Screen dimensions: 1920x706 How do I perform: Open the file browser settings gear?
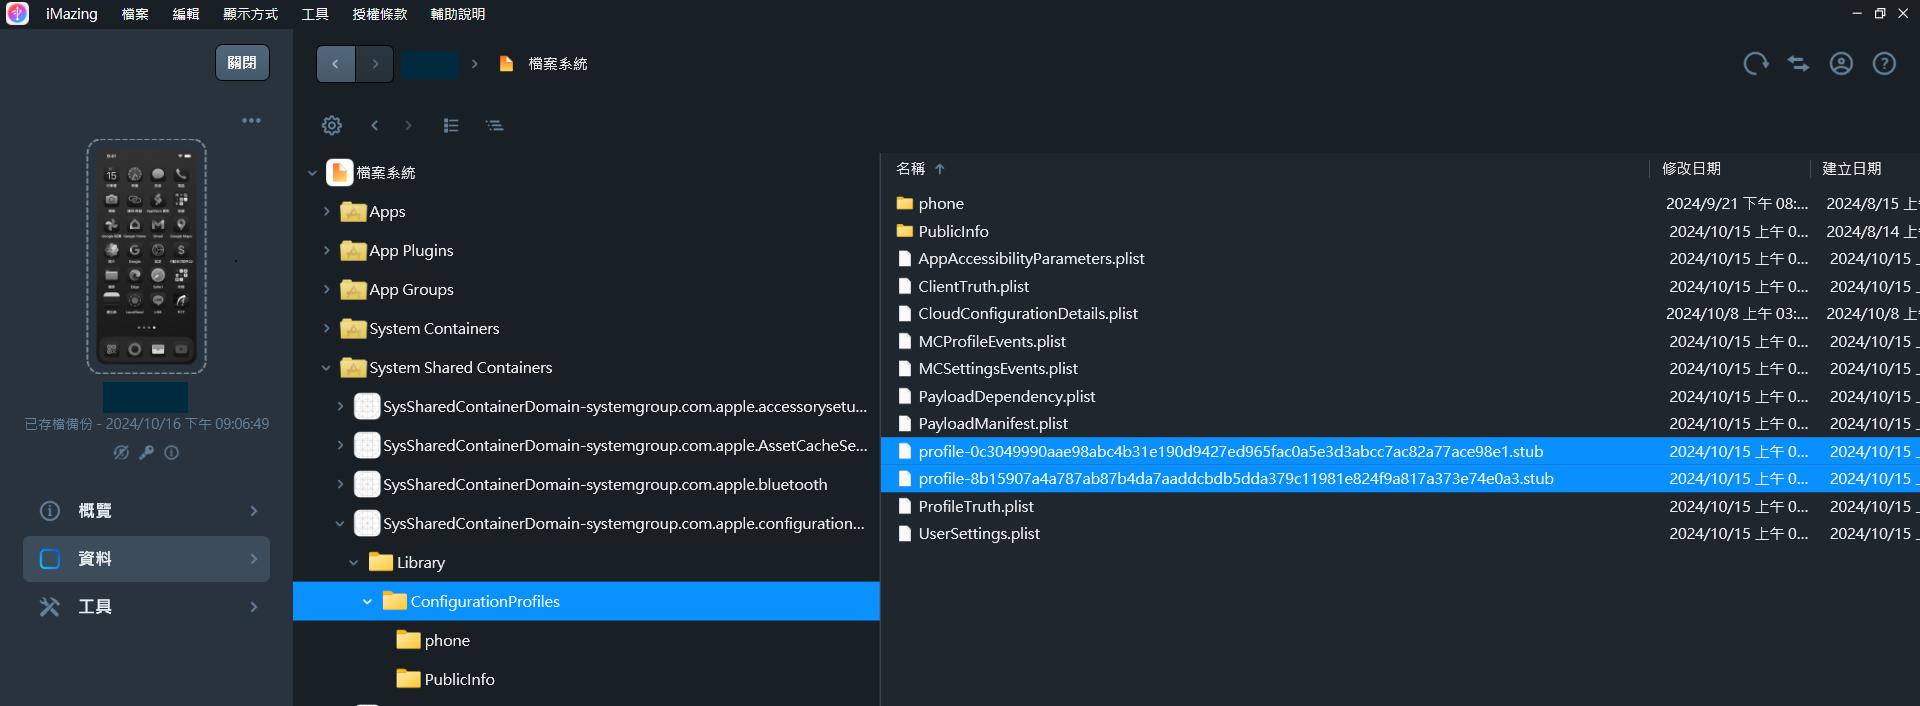pos(332,125)
